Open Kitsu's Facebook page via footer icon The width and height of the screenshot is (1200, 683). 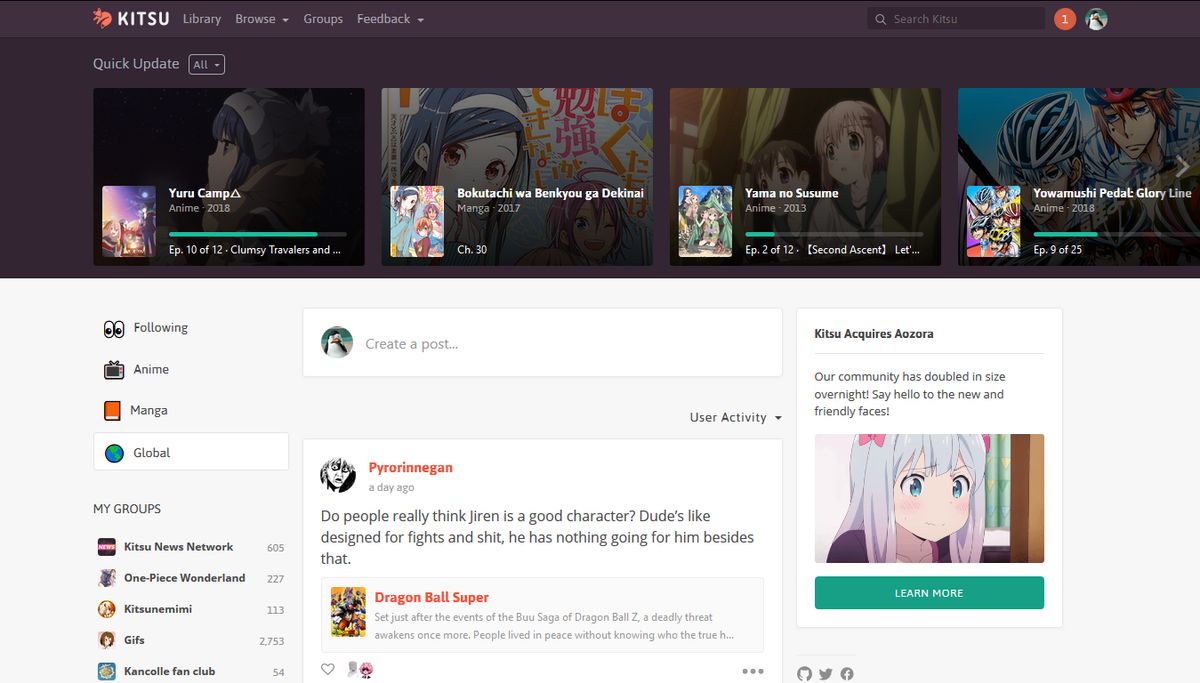[x=847, y=674]
